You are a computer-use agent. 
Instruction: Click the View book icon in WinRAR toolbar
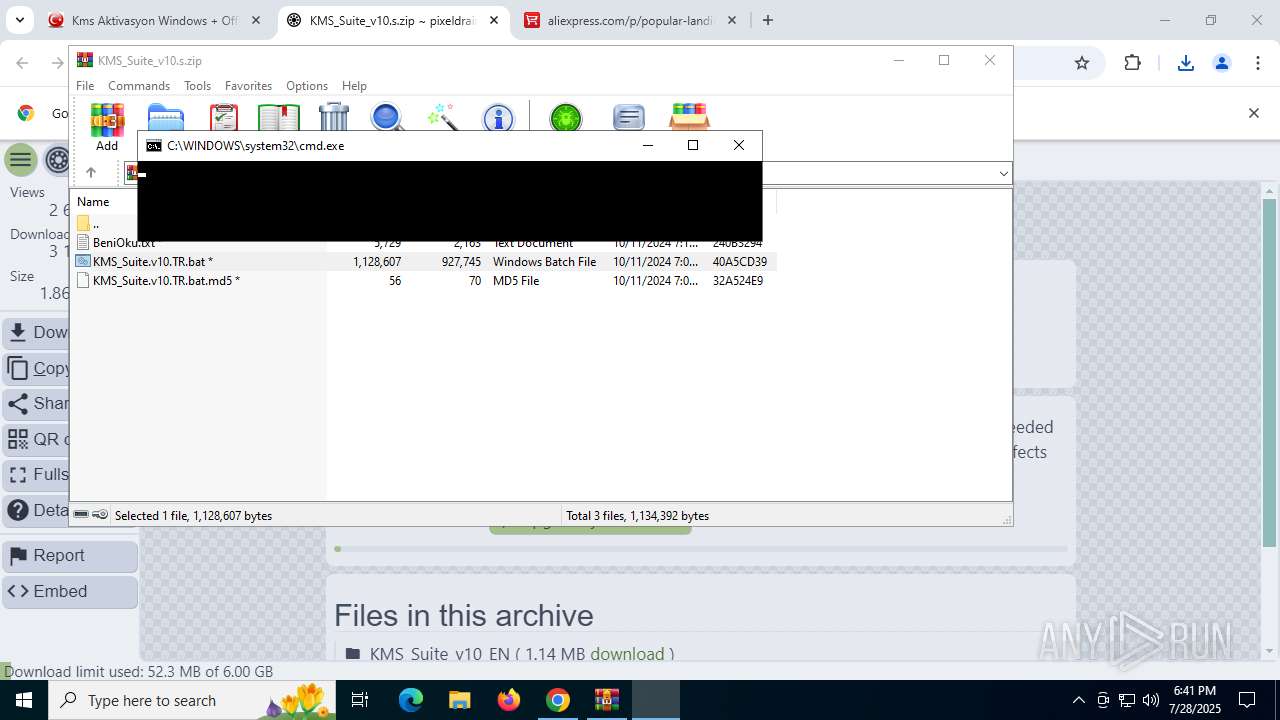pos(279,116)
